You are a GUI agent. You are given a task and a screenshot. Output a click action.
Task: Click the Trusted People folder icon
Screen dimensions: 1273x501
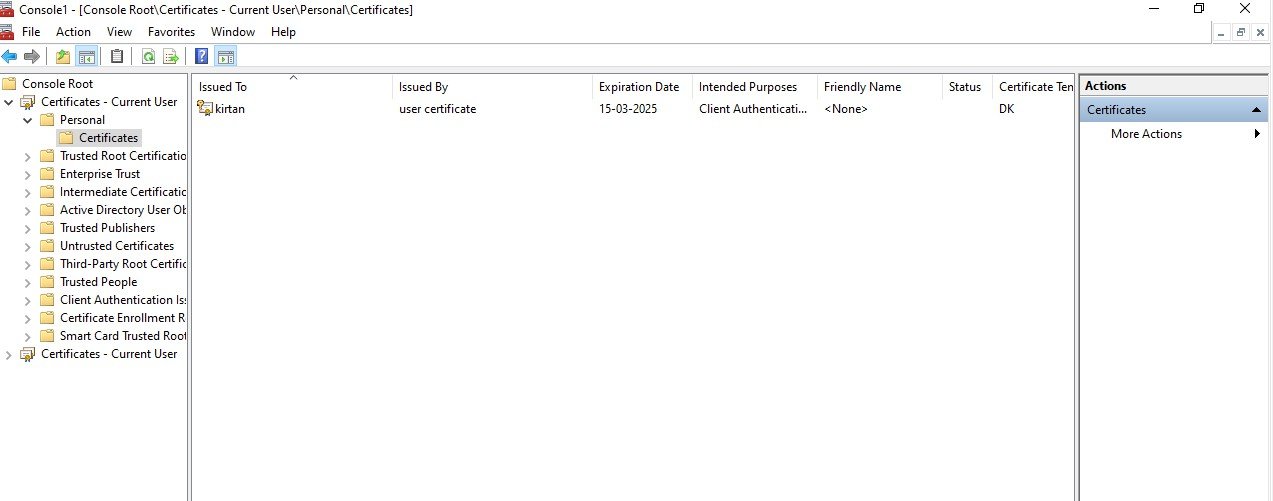pyautogui.click(x=47, y=282)
